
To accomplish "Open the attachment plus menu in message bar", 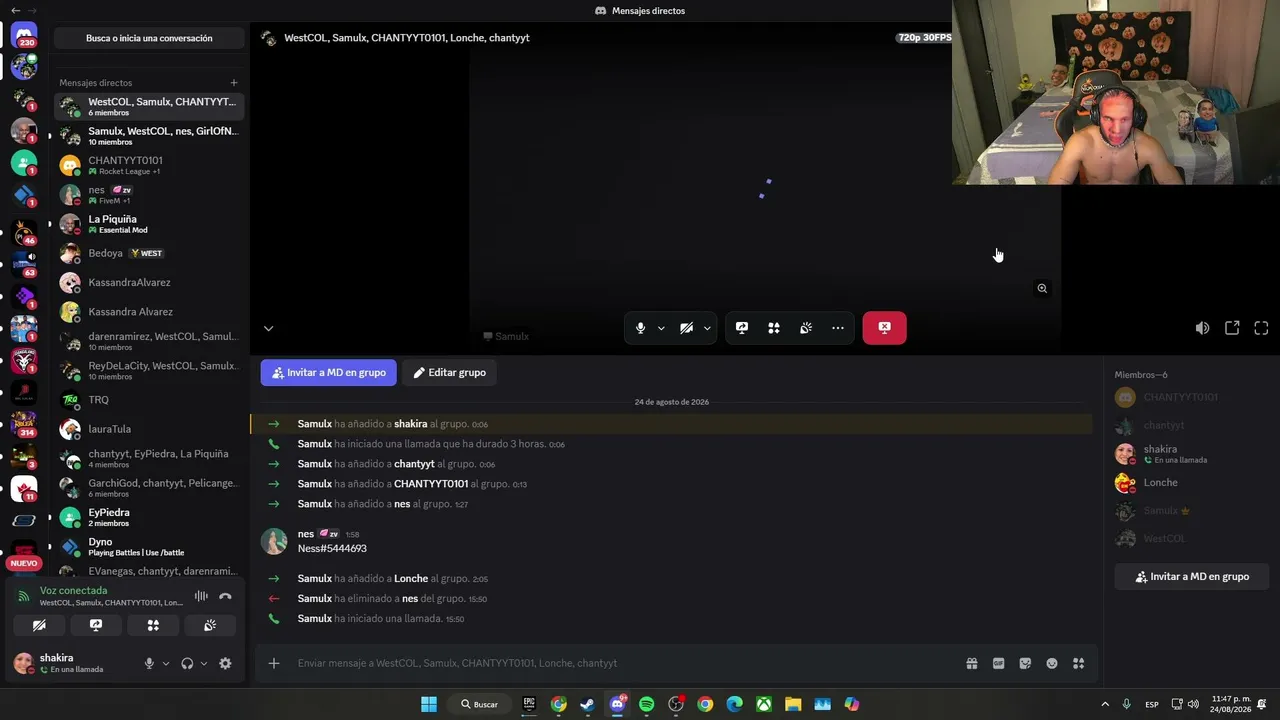I will pyautogui.click(x=273, y=663).
